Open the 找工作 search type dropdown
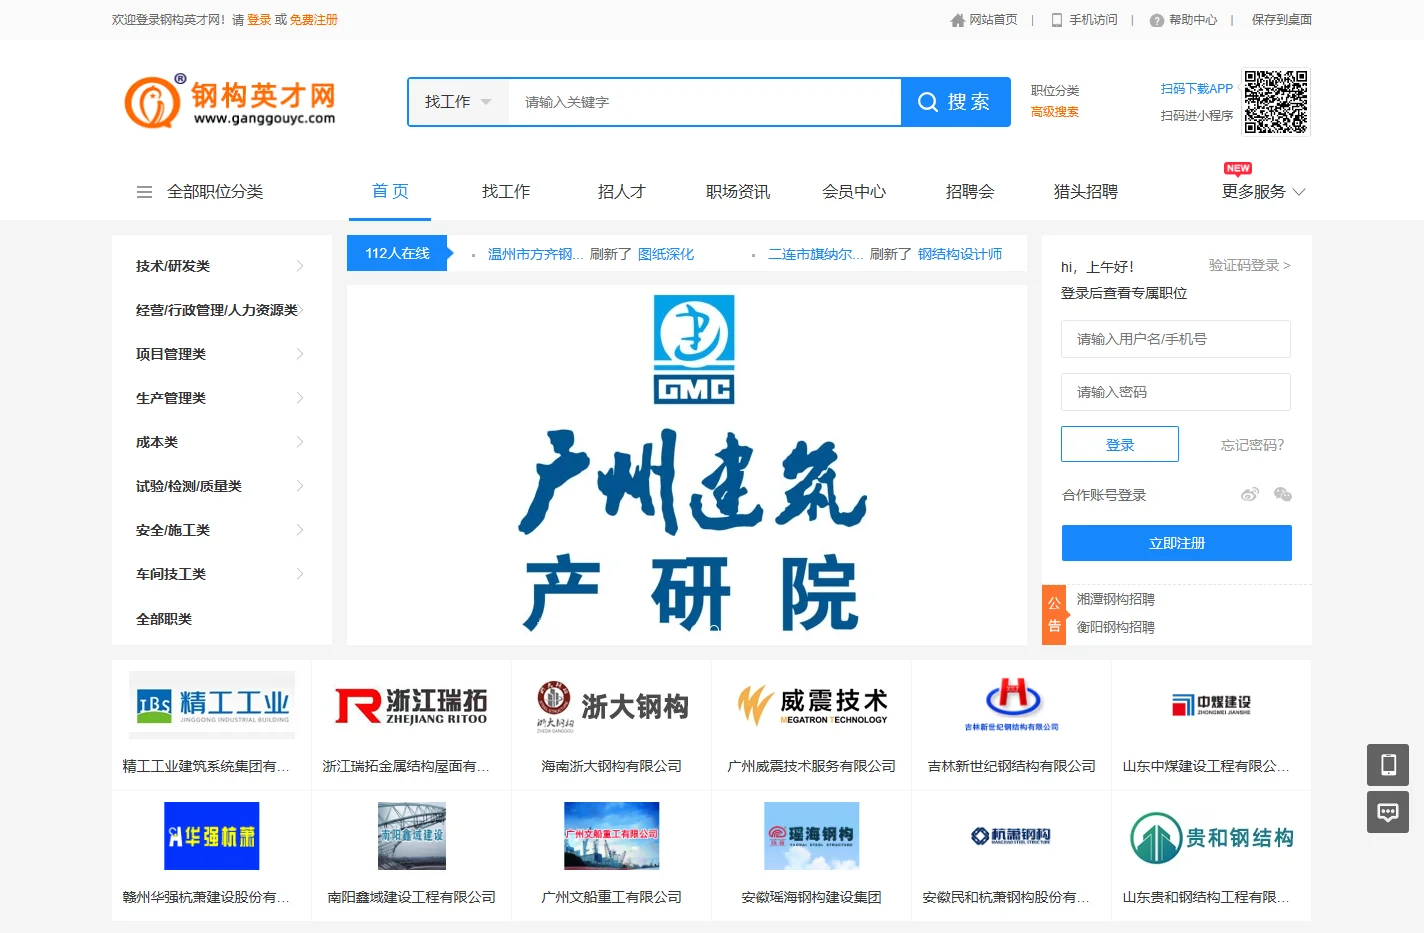Screen dimensions: 1424x933 tap(459, 102)
